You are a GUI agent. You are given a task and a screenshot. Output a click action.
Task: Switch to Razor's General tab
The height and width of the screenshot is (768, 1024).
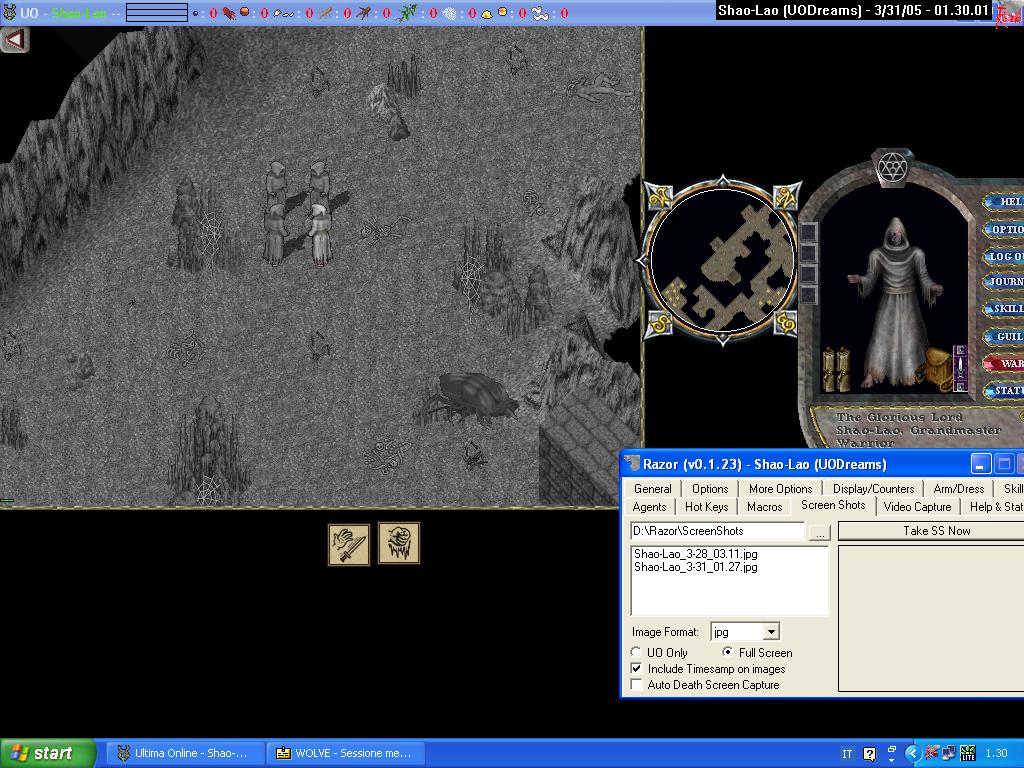pos(652,488)
